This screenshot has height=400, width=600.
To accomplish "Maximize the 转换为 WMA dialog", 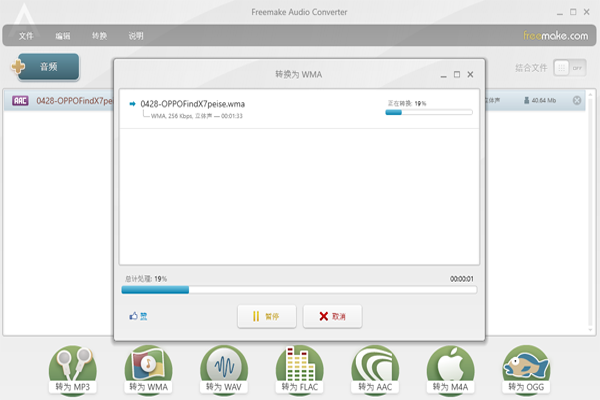I will tap(457, 75).
